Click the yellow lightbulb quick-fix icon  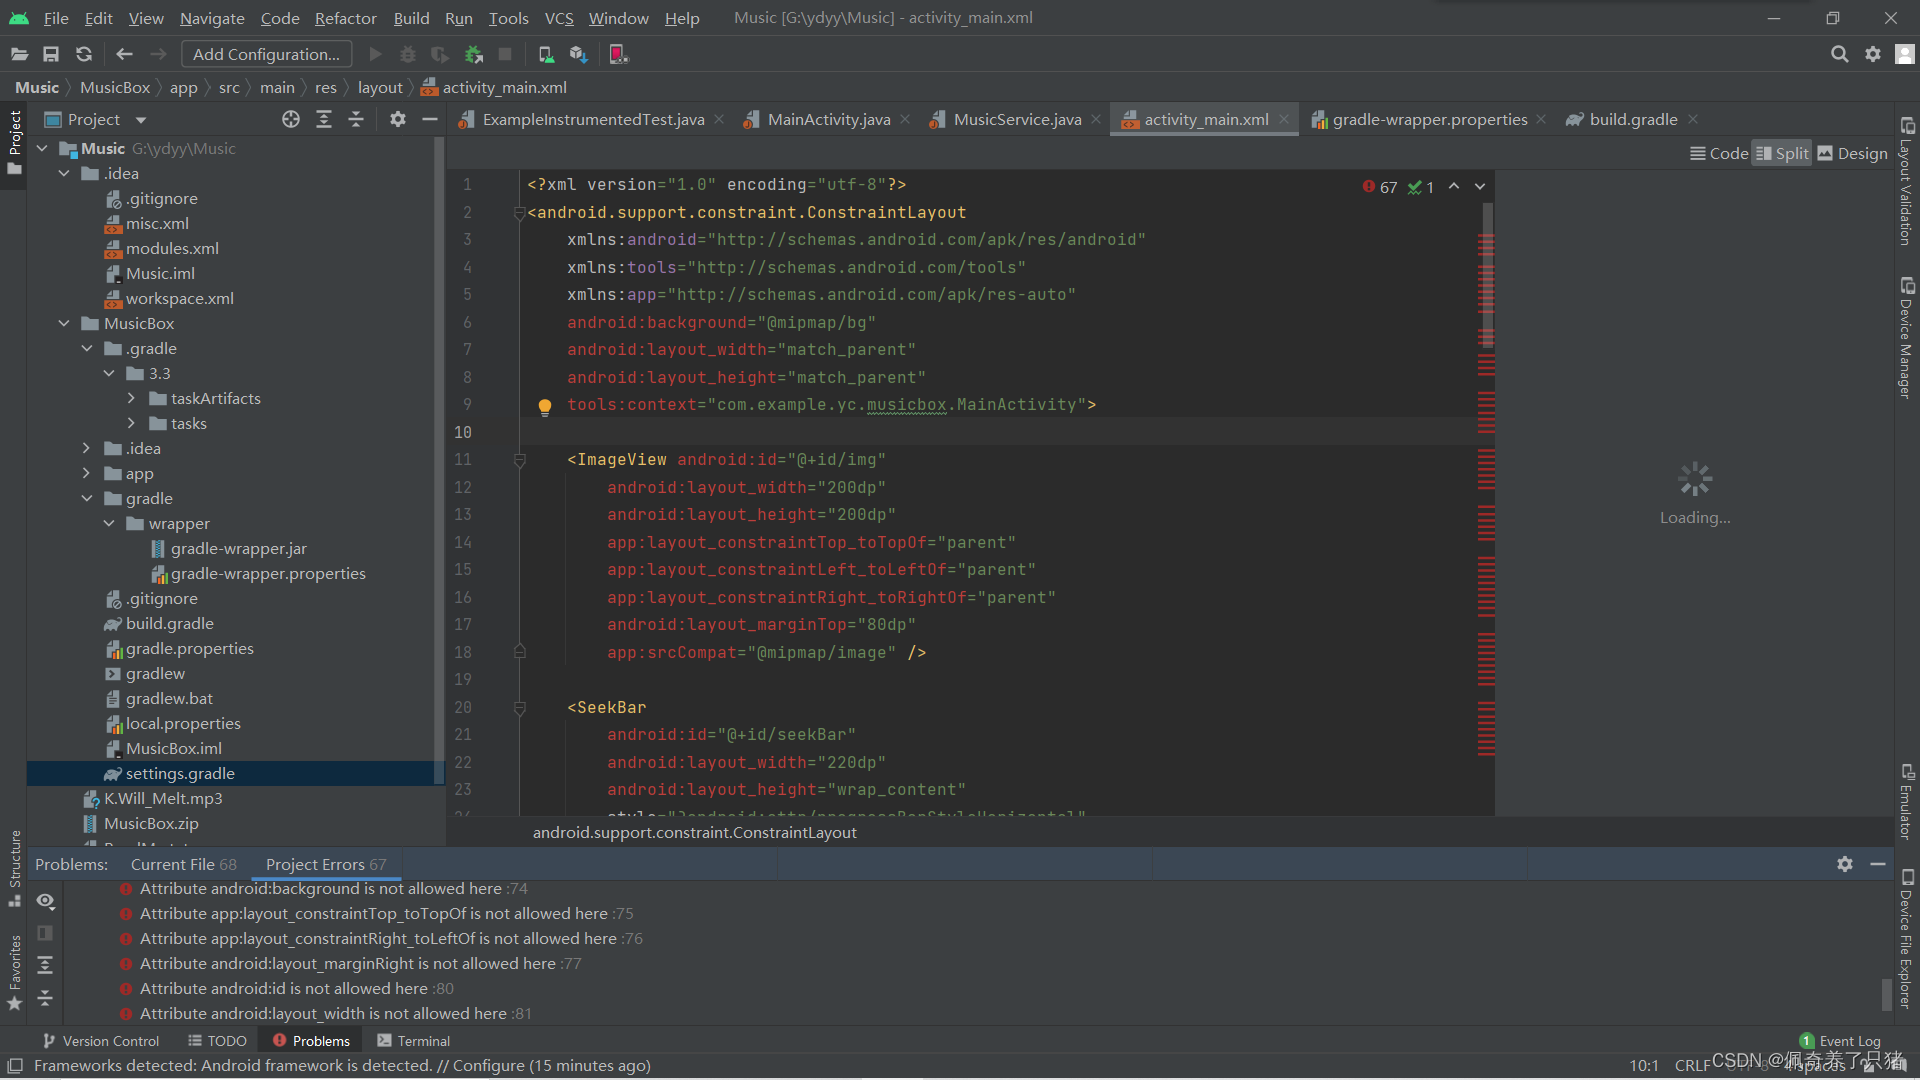tap(545, 406)
